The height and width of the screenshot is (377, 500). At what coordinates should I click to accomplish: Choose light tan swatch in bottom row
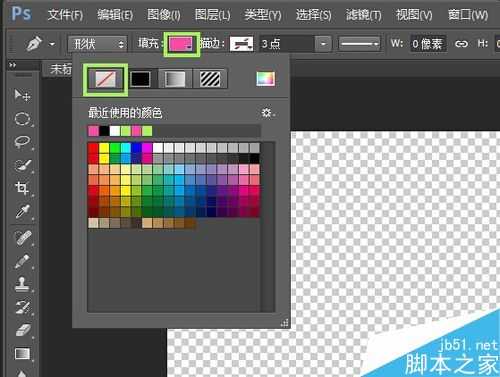[93, 223]
